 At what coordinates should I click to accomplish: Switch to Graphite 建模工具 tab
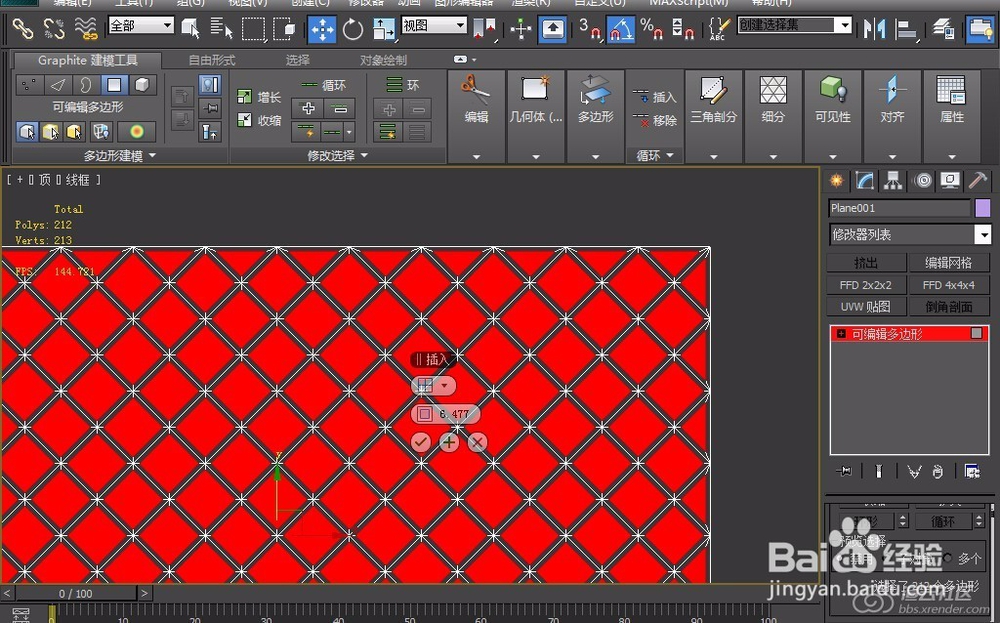click(87, 61)
